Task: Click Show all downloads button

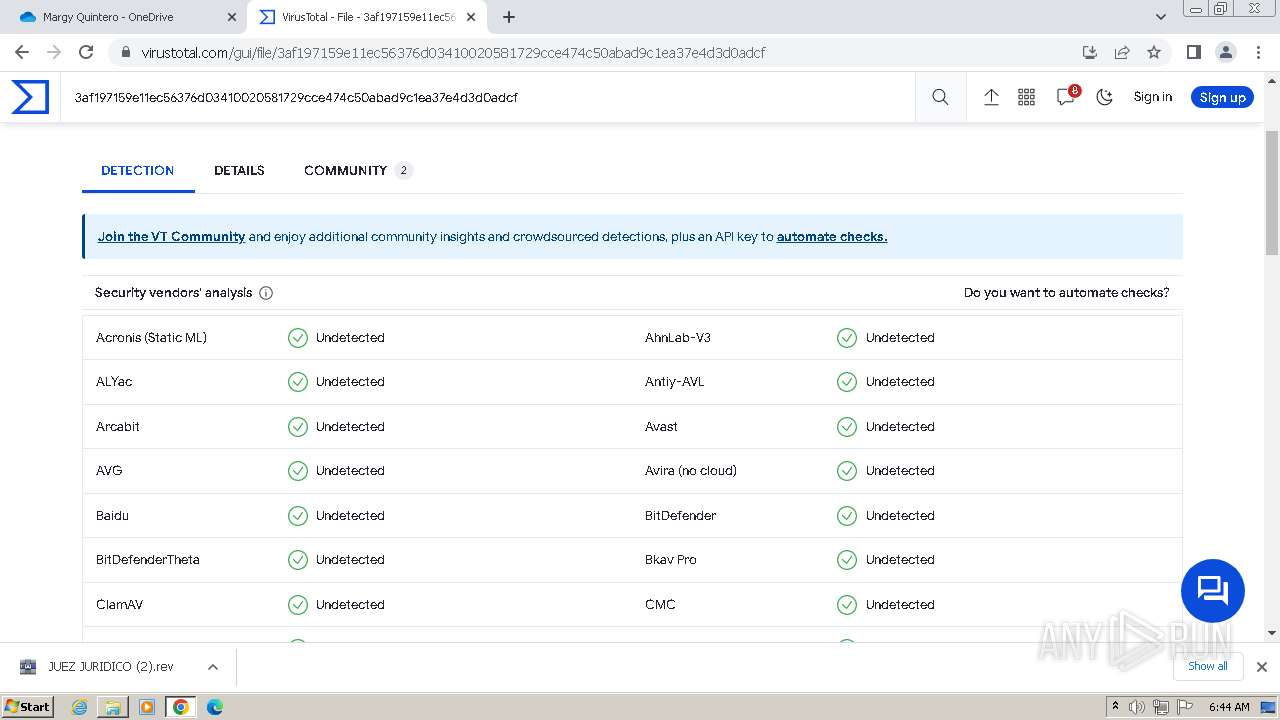Action: pos(1208,666)
